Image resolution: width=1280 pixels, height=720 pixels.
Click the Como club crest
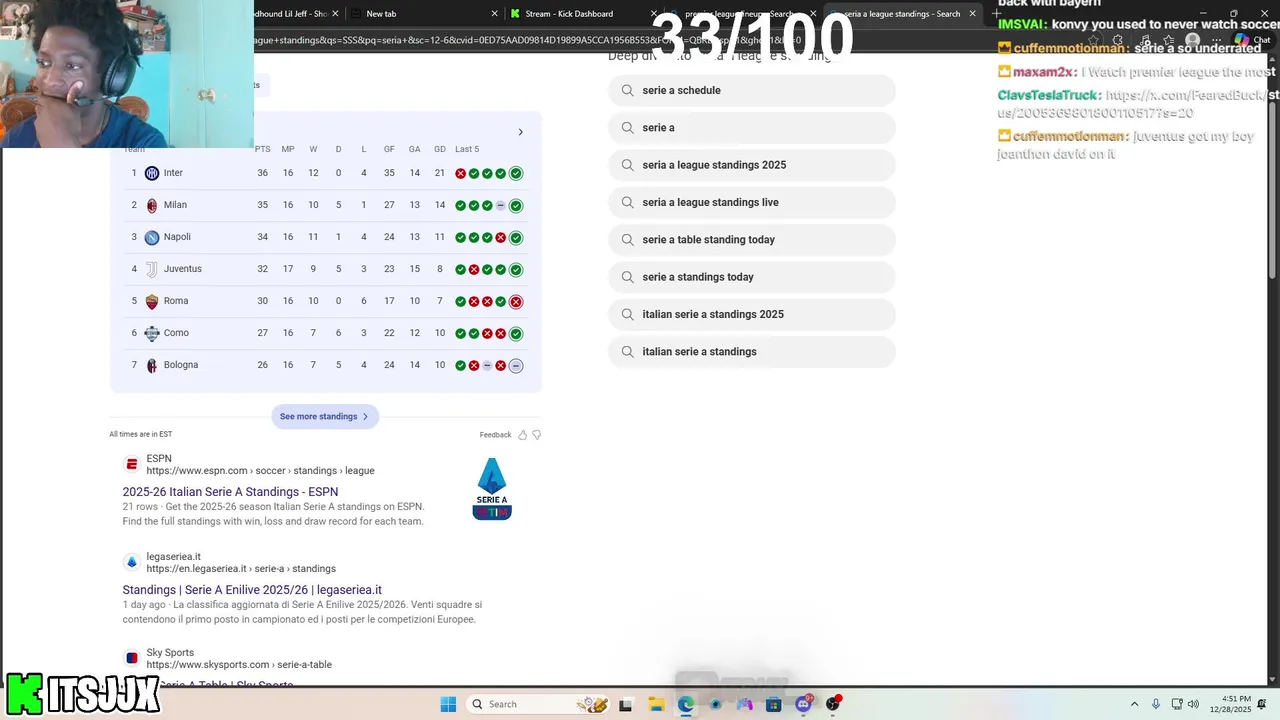152,333
